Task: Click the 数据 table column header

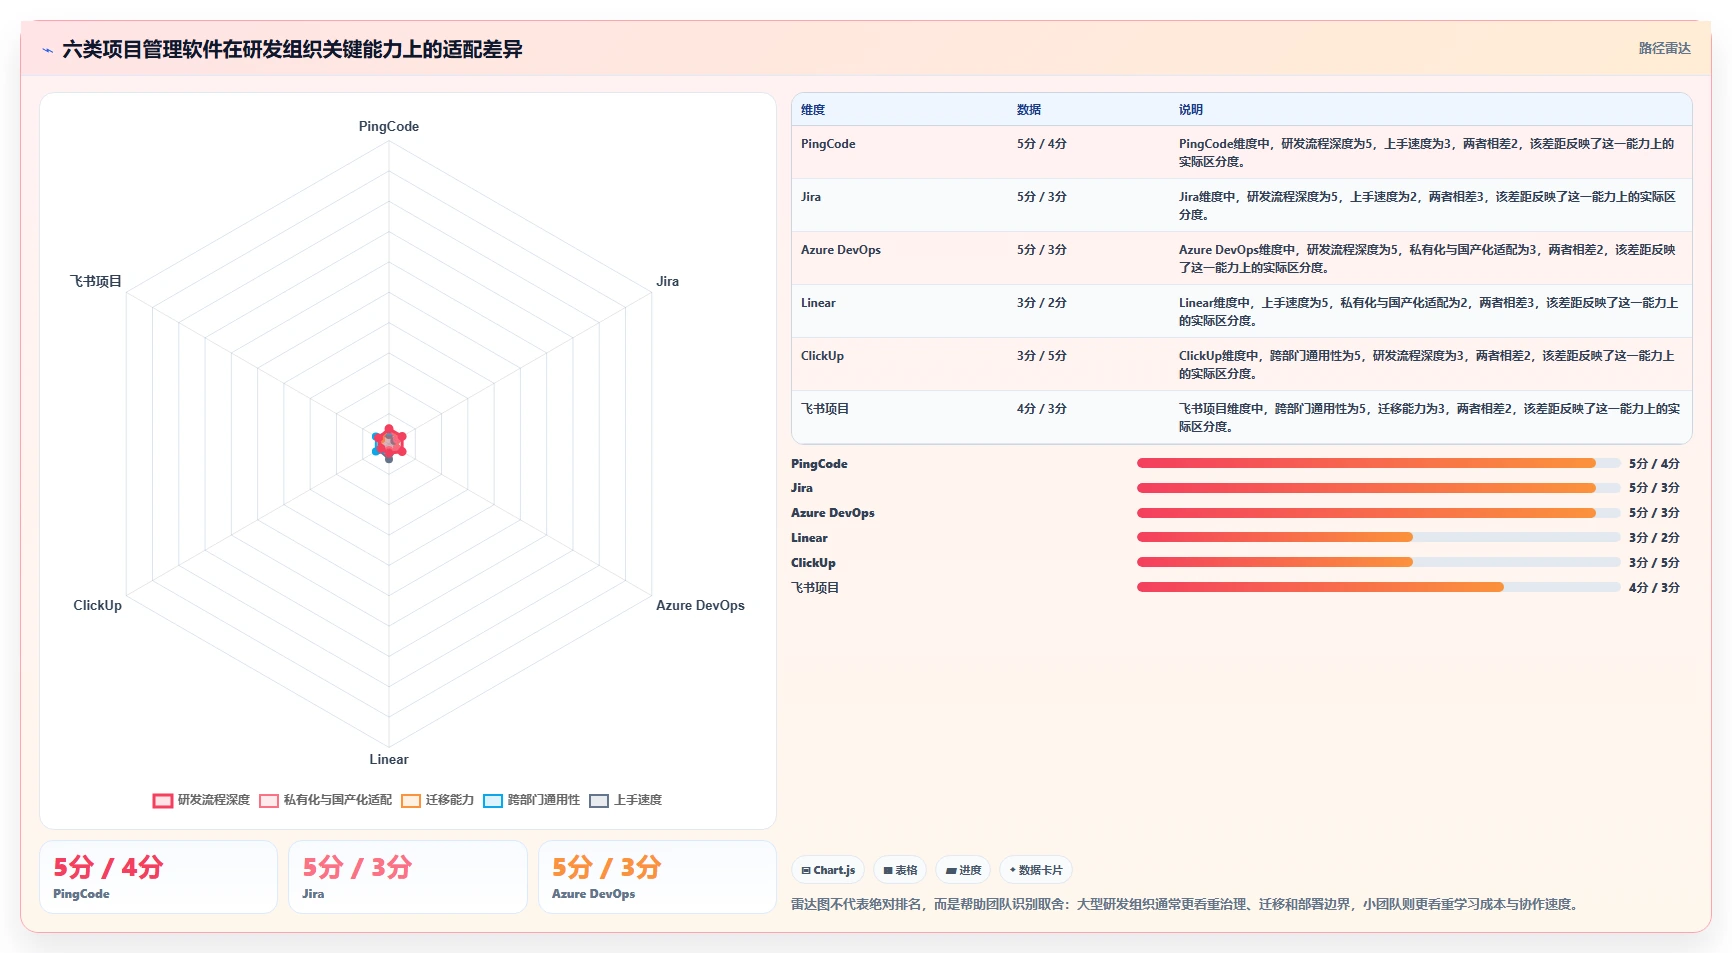Action: click(1029, 110)
